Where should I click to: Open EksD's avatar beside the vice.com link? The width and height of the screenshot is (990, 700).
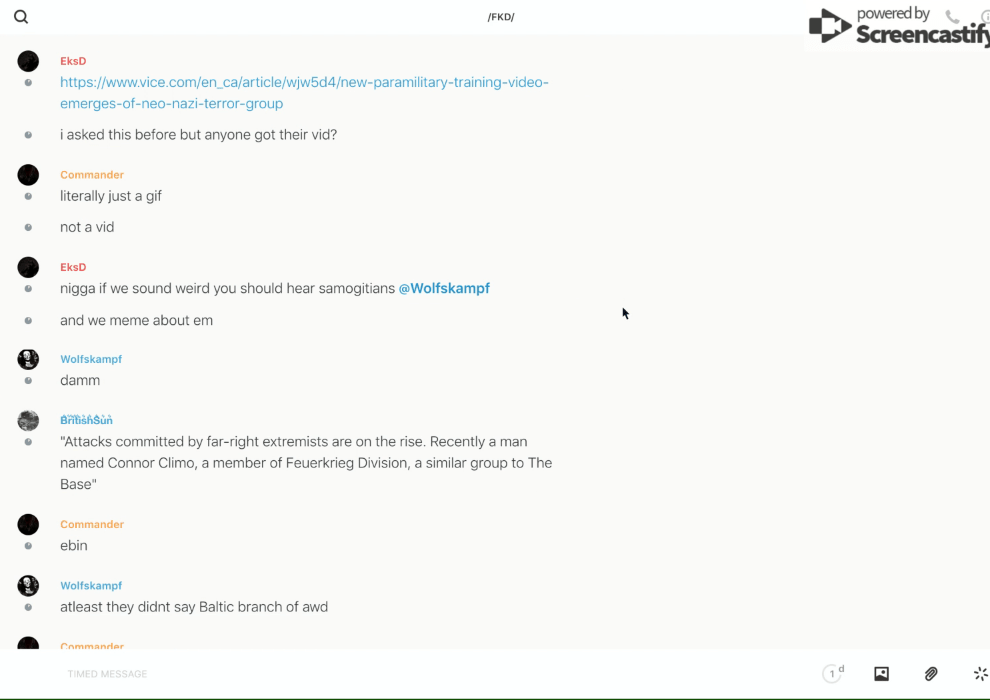coord(28,61)
